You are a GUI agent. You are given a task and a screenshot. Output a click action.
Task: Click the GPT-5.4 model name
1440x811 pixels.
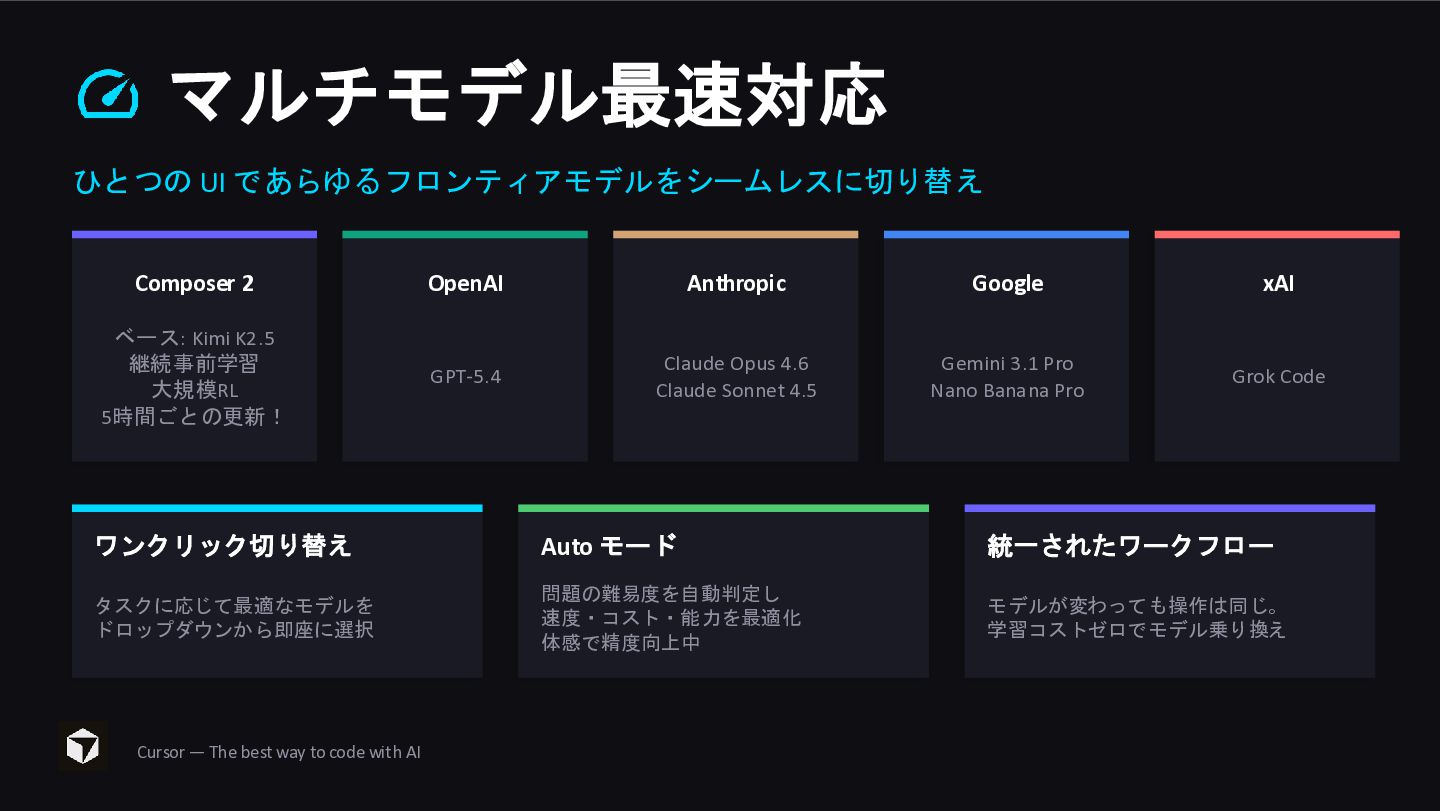pos(465,377)
